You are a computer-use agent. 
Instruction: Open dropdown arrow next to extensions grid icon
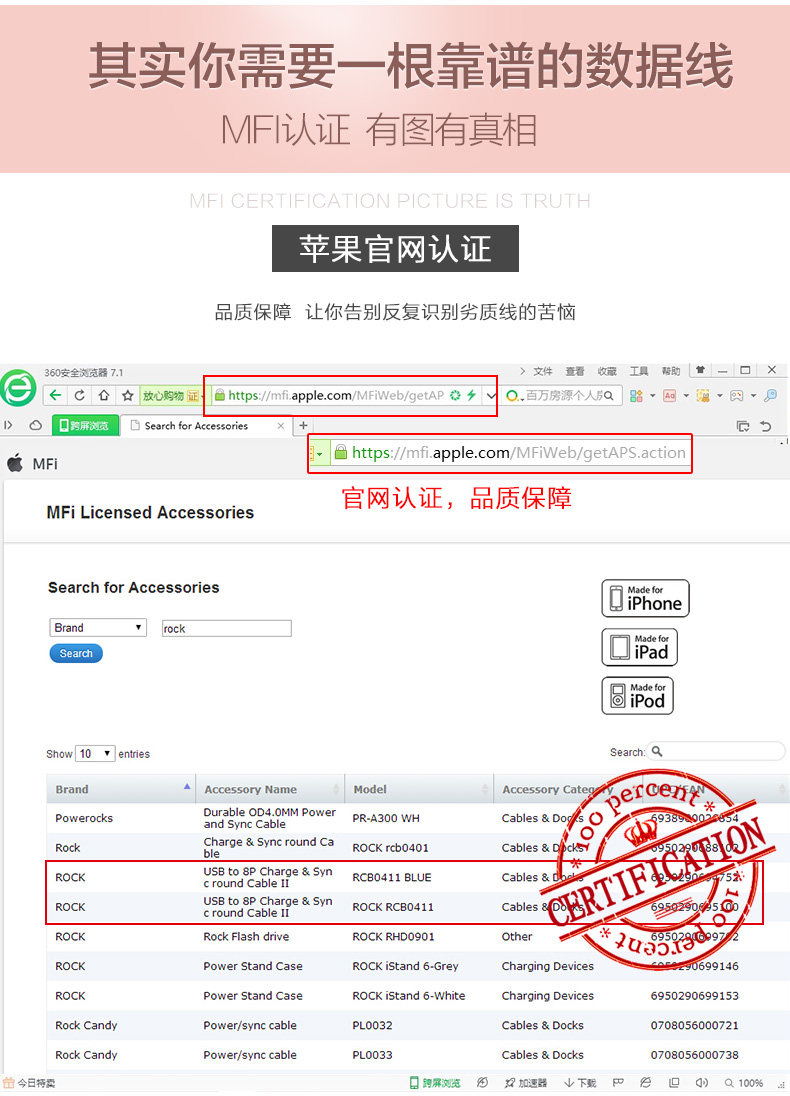coord(652,396)
